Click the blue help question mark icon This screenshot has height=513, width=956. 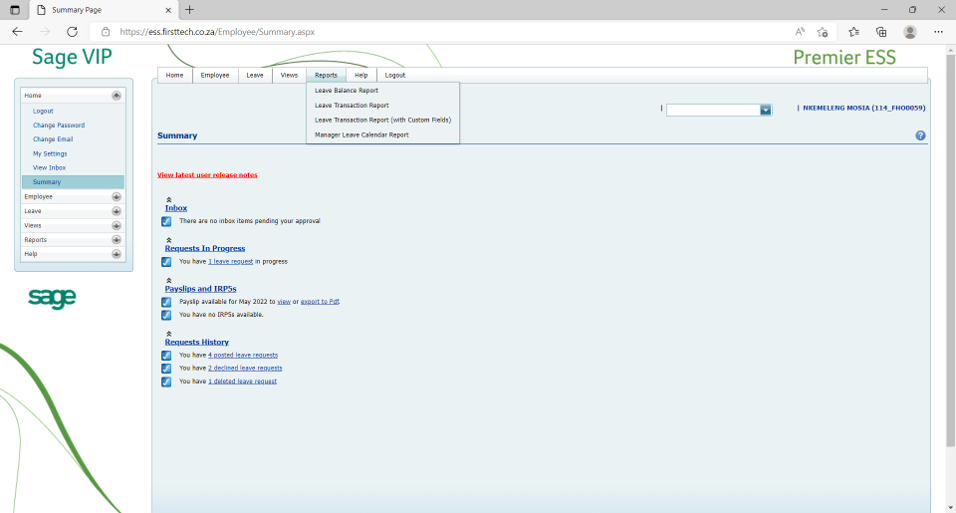[x=920, y=136]
